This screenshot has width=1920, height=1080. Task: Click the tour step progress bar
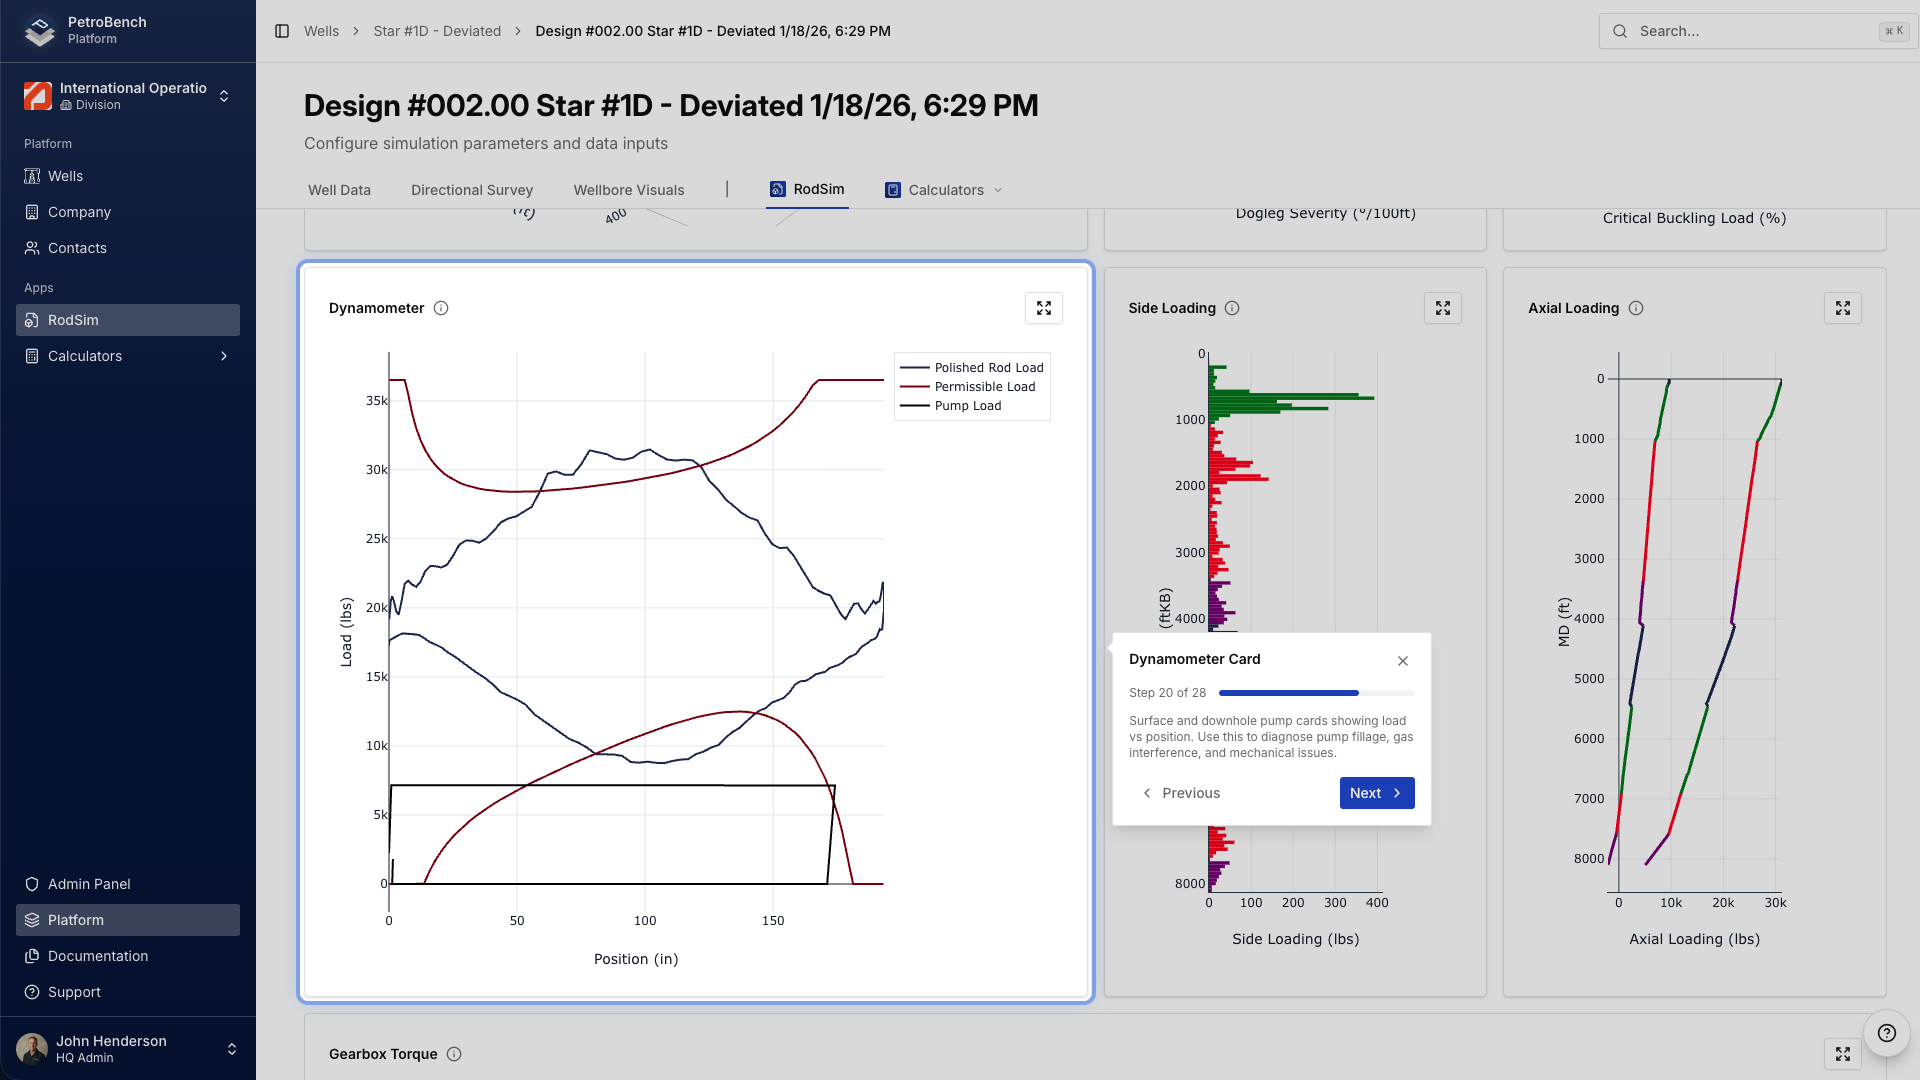click(x=1316, y=693)
